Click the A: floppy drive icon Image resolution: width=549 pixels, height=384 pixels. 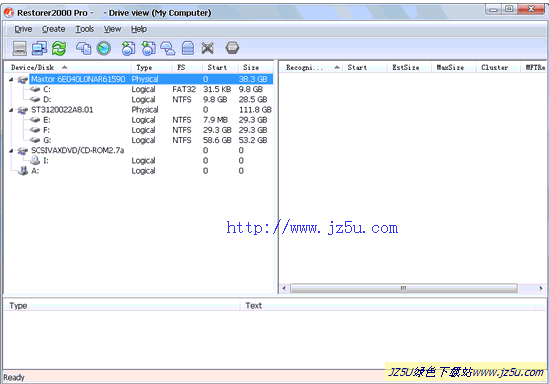point(23,171)
